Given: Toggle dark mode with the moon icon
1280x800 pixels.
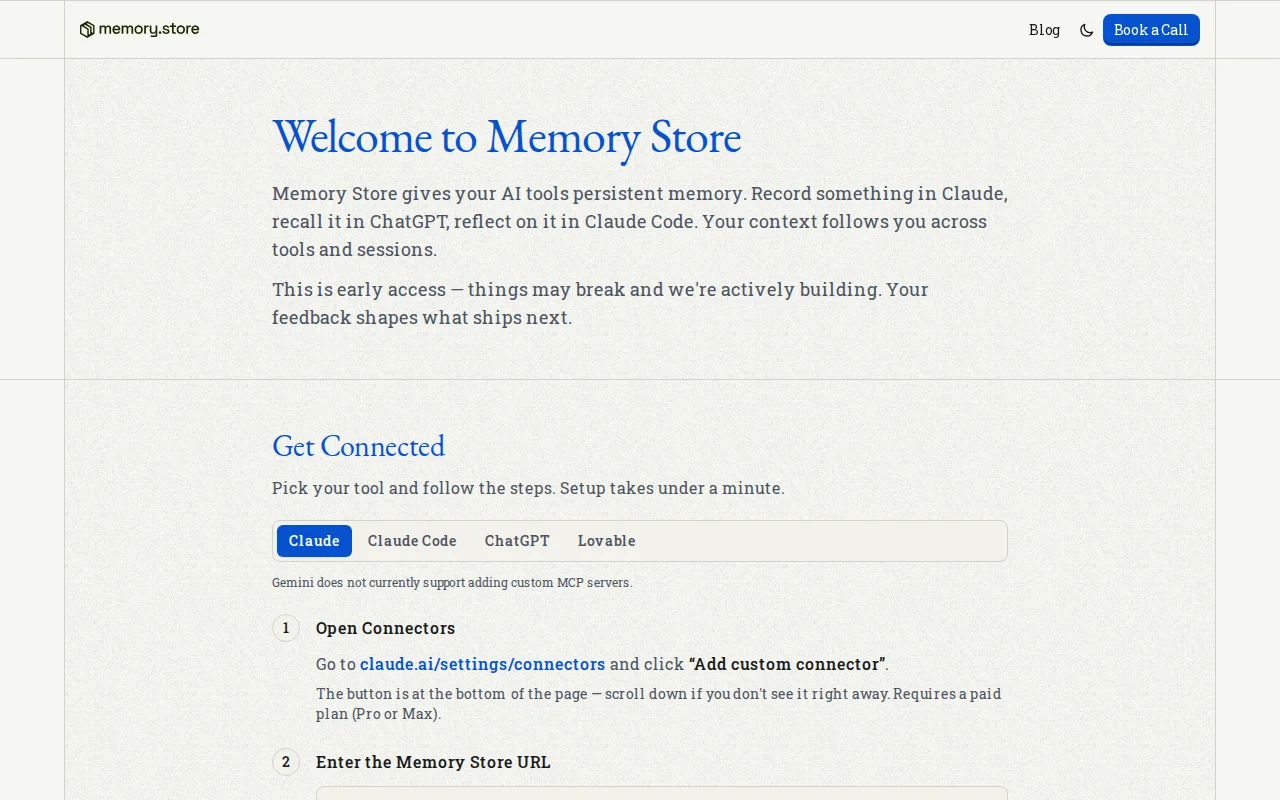Looking at the screenshot, I should [x=1086, y=30].
